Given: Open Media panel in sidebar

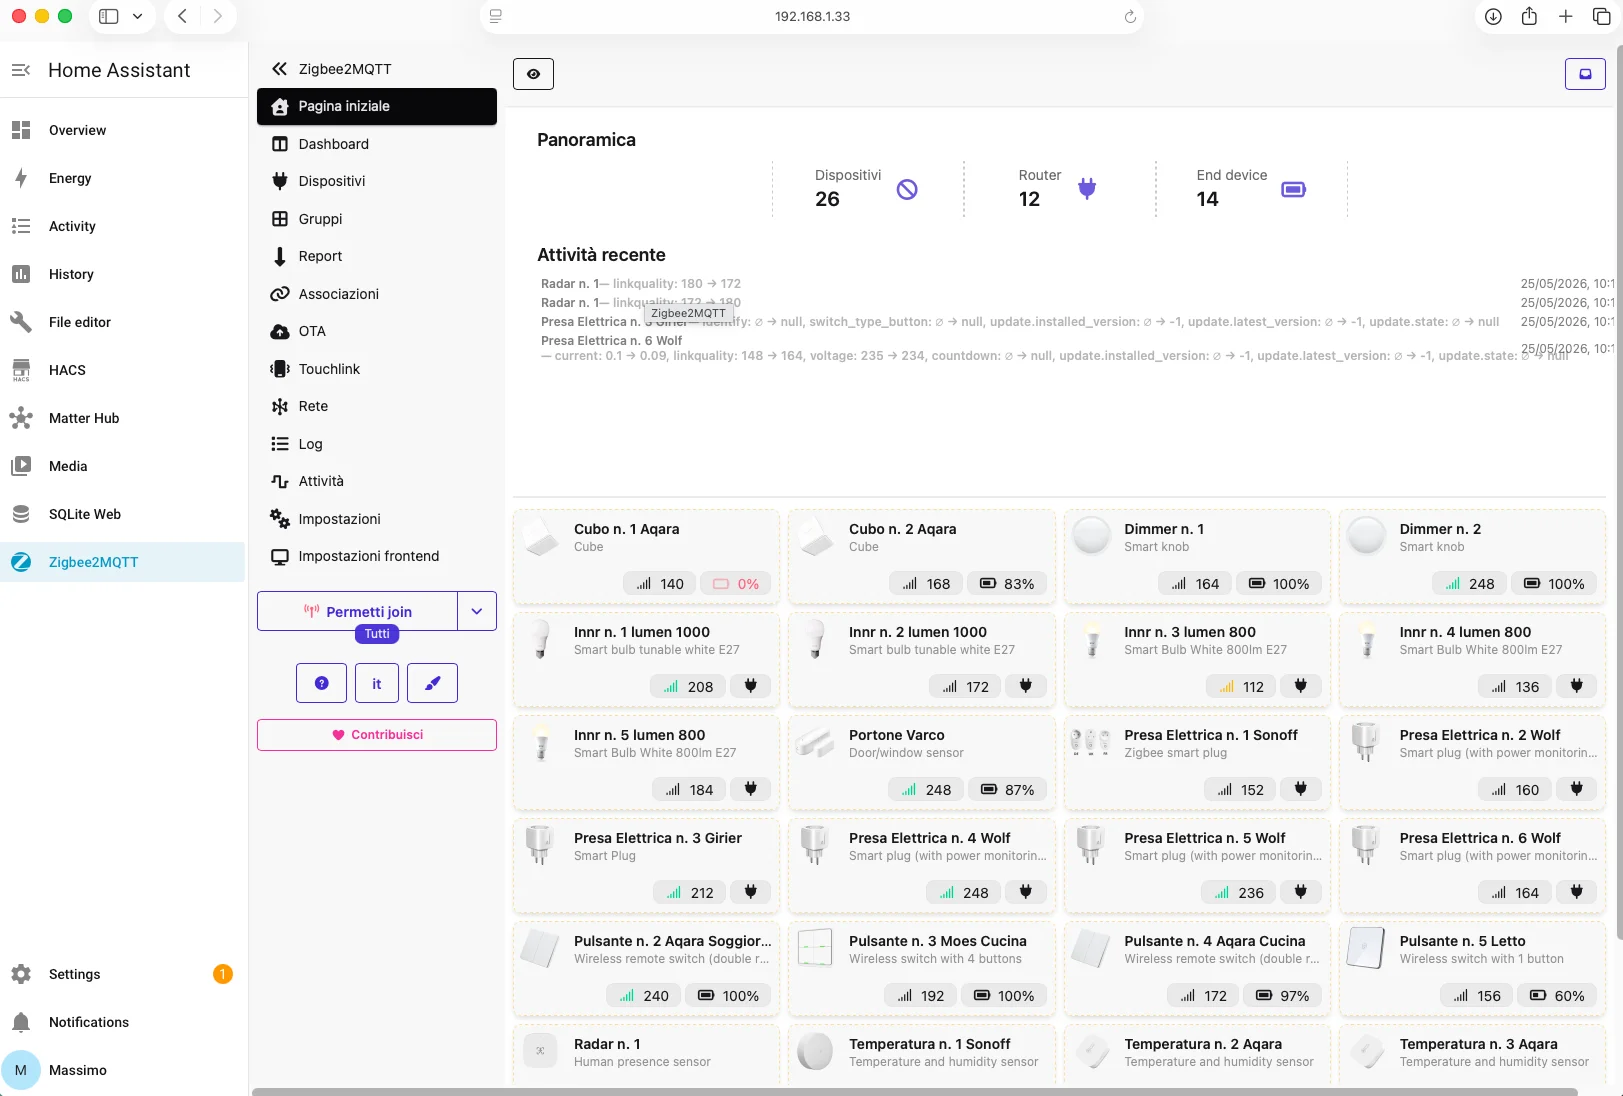Looking at the screenshot, I should point(122,466).
